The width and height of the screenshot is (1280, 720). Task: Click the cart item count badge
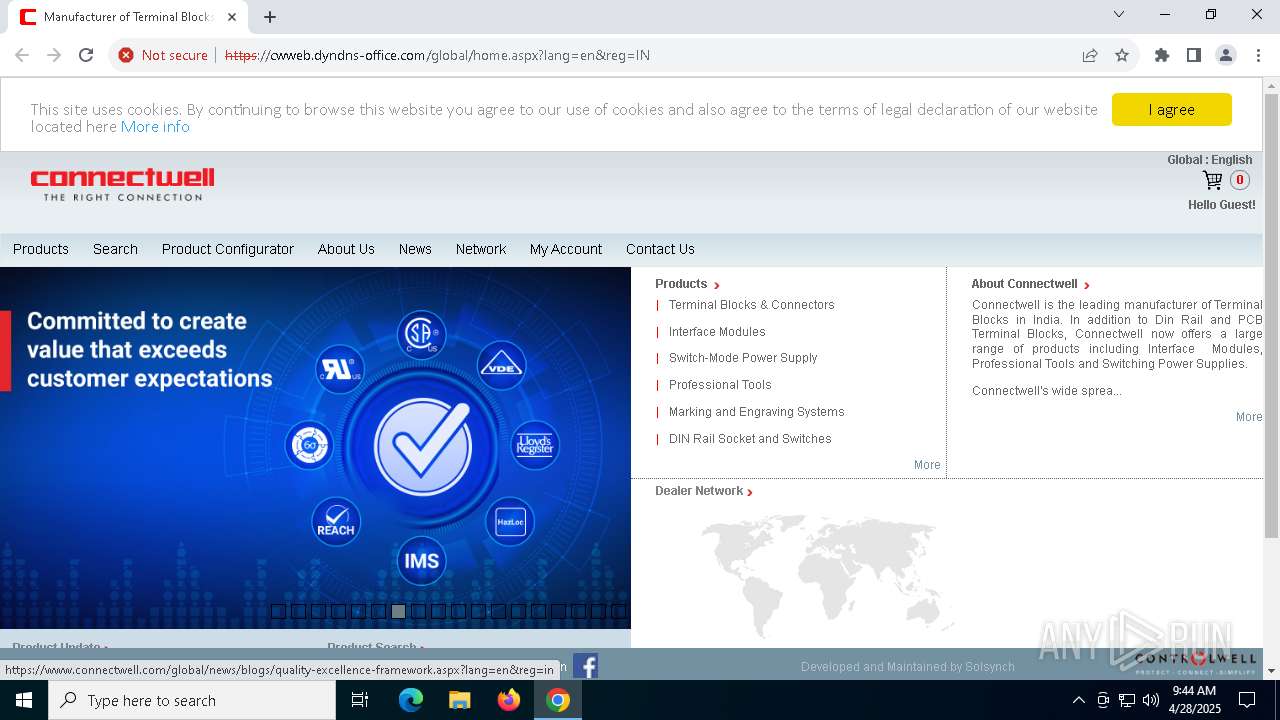pos(1240,180)
